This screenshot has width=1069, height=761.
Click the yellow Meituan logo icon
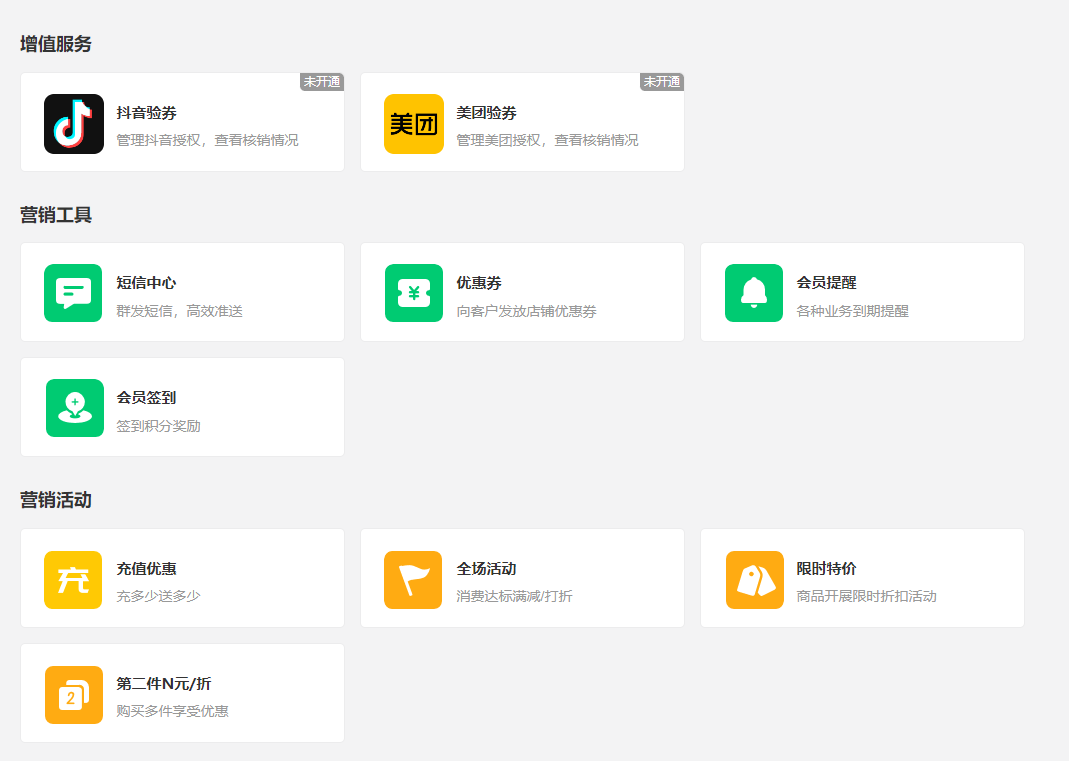413,124
